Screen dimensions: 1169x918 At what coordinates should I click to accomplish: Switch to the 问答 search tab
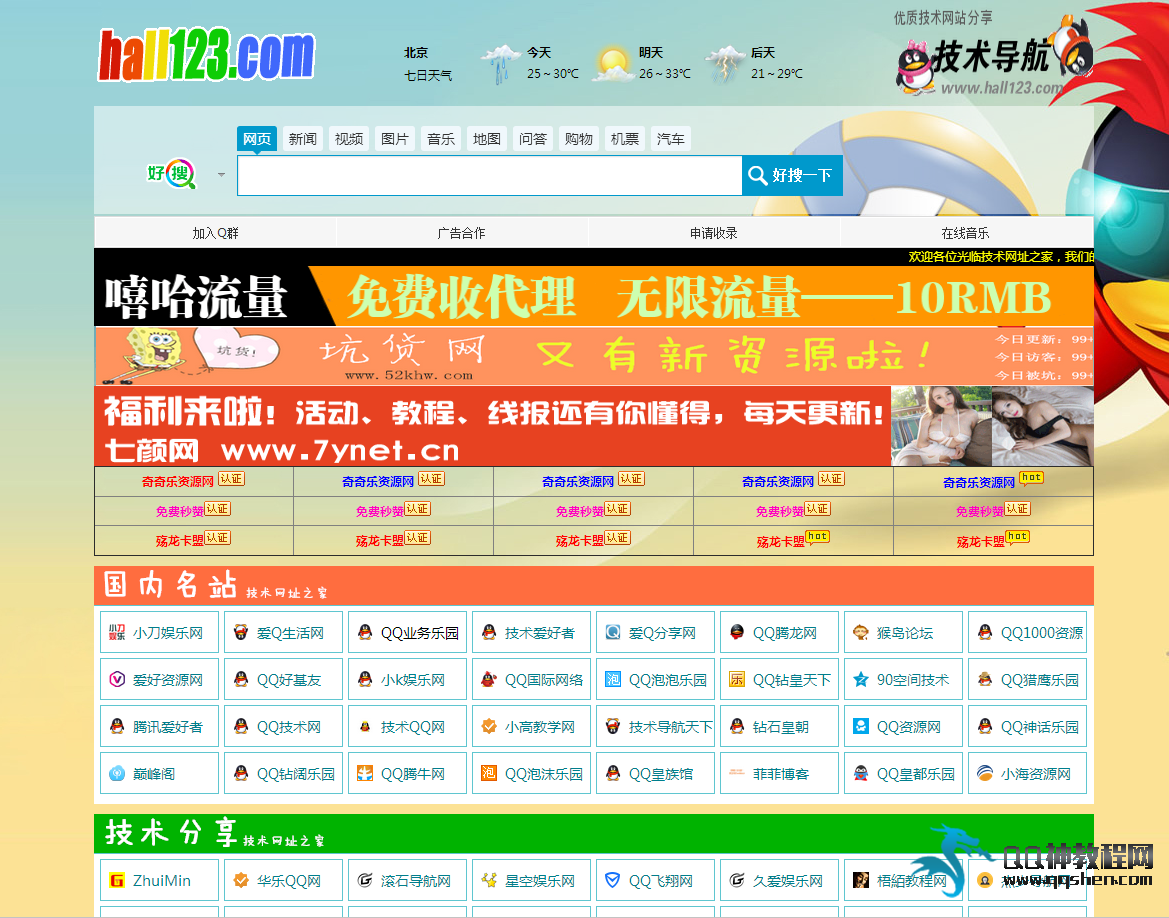click(x=533, y=139)
